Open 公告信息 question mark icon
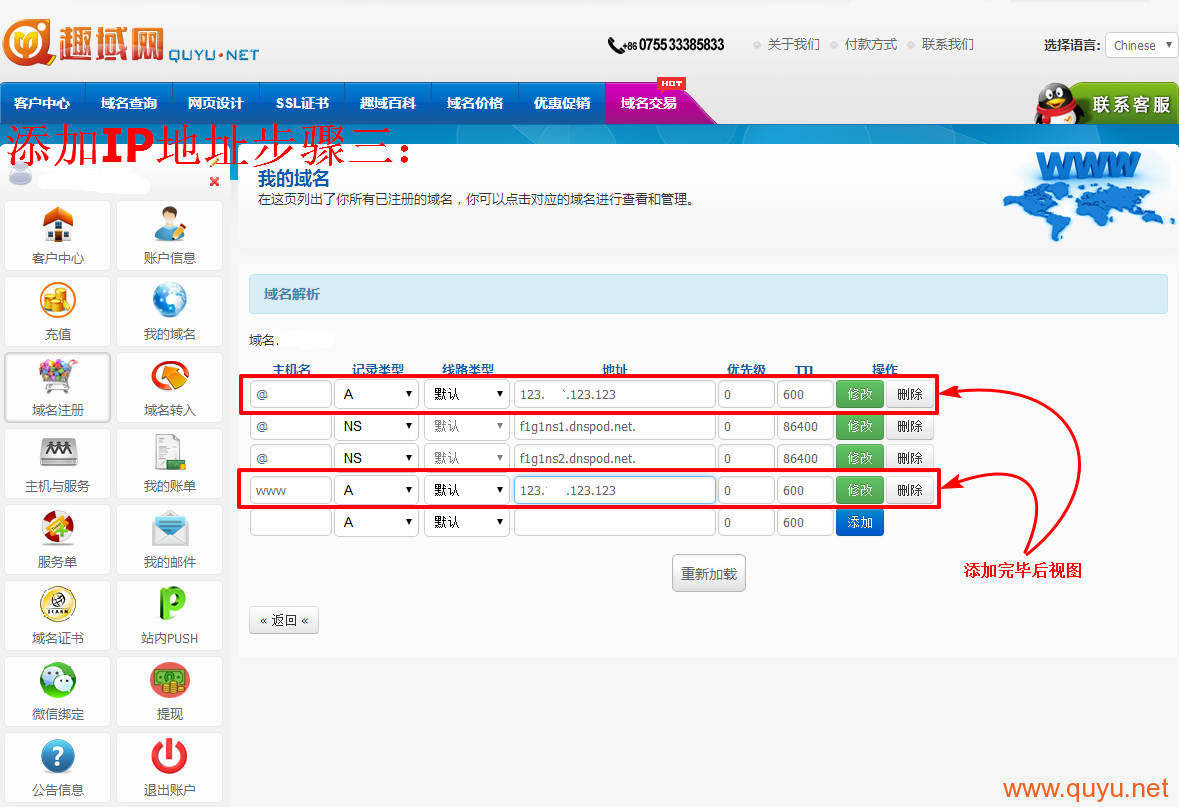 pyautogui.click(x=58, y=756)
